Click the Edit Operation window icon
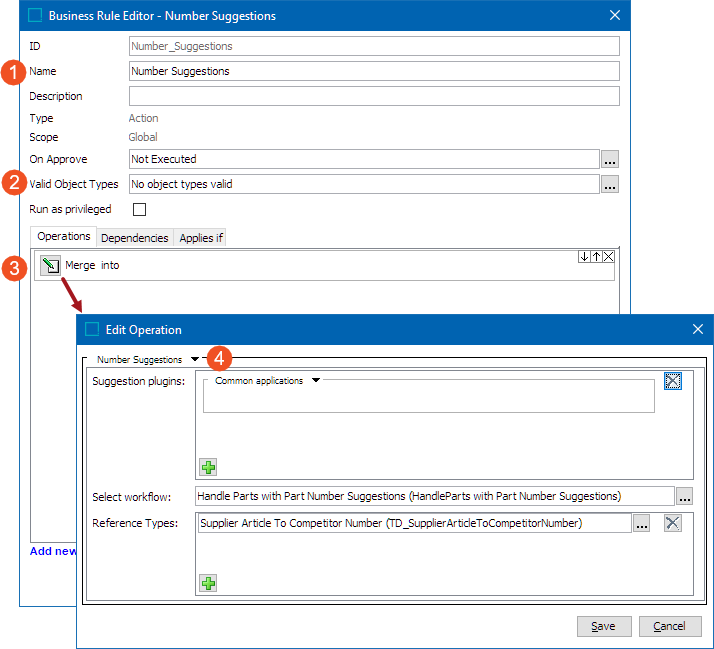Image resolution: width=714 pixels, height=649 pixels. [92, 329]
